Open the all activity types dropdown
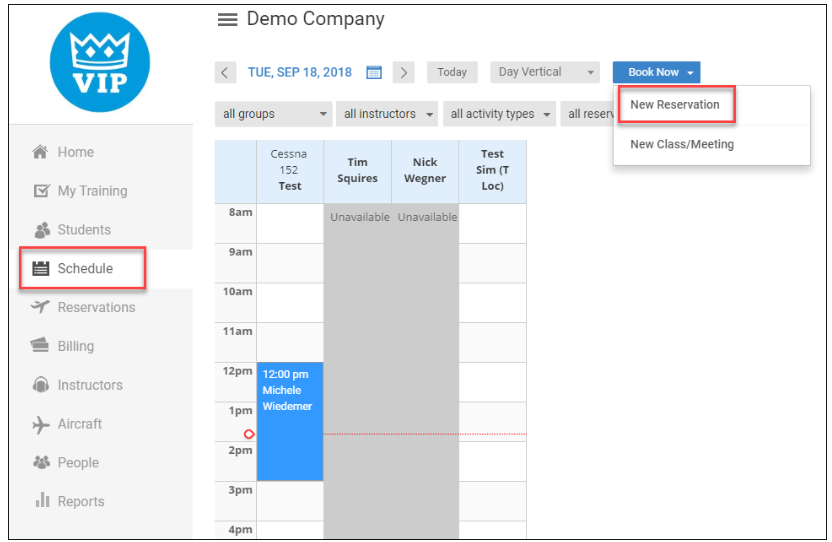Screen dimensions: 832x542 pyautogui.click(x=499, y=114)
